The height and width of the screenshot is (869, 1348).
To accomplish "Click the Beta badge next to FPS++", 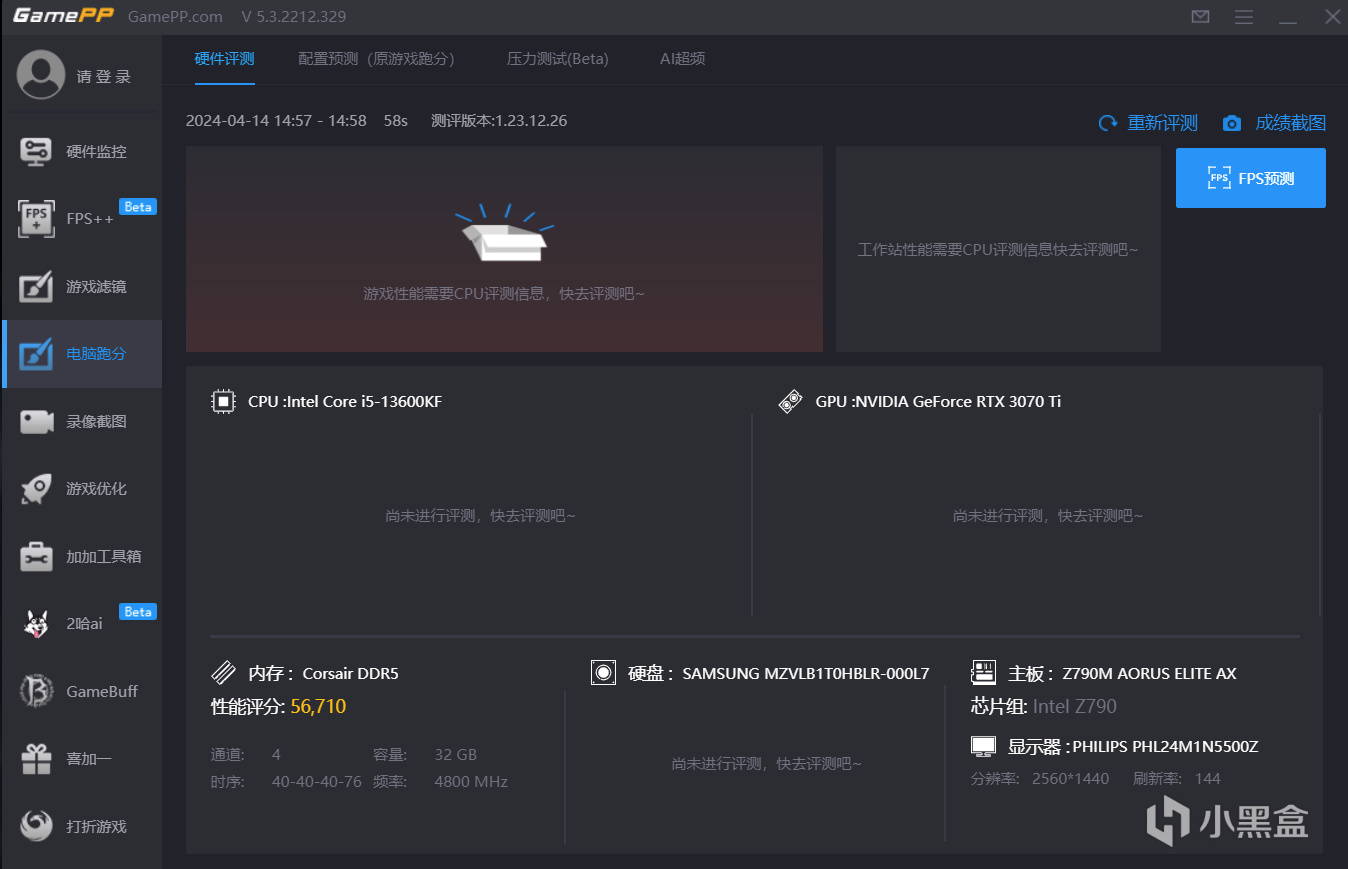I will point(138,207).
